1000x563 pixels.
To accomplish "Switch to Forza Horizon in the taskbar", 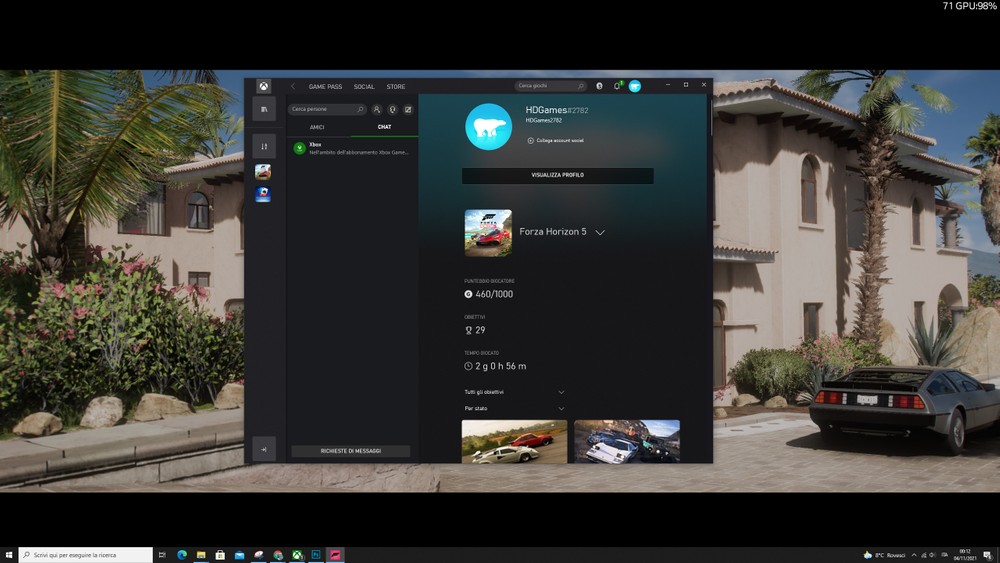I will click(335, 555).
